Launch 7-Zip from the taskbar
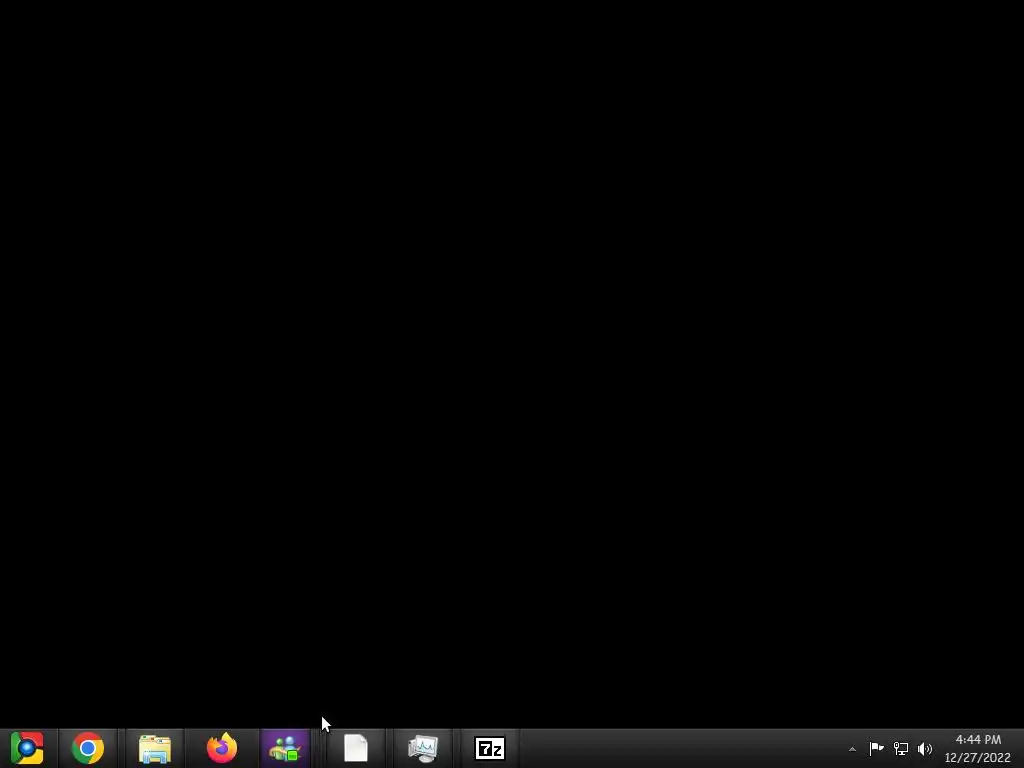The height and width of the screenshot is (768, 1024). pos(490,748)
